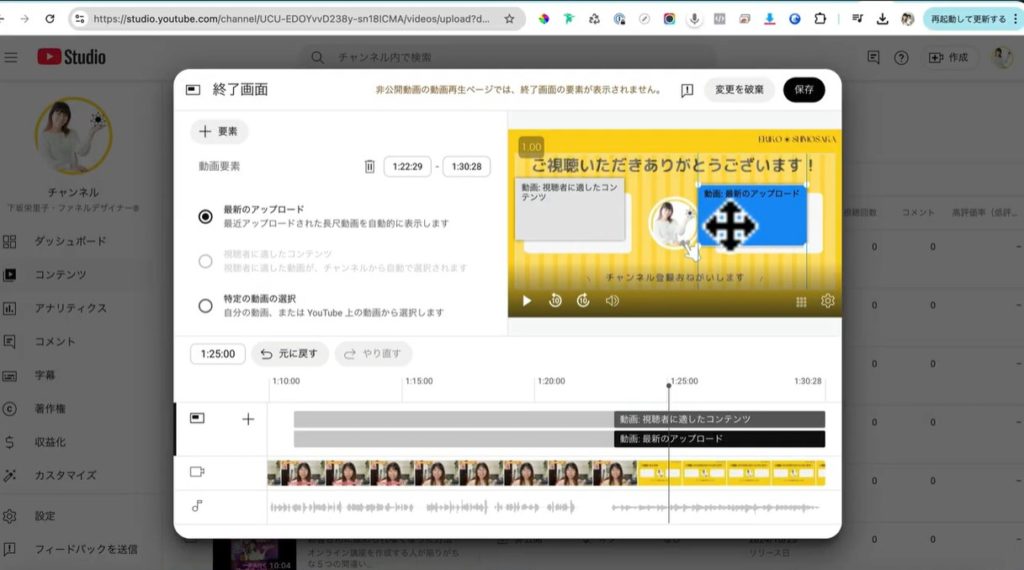Rewind preview 10 seconds

(x=555, y=300)
